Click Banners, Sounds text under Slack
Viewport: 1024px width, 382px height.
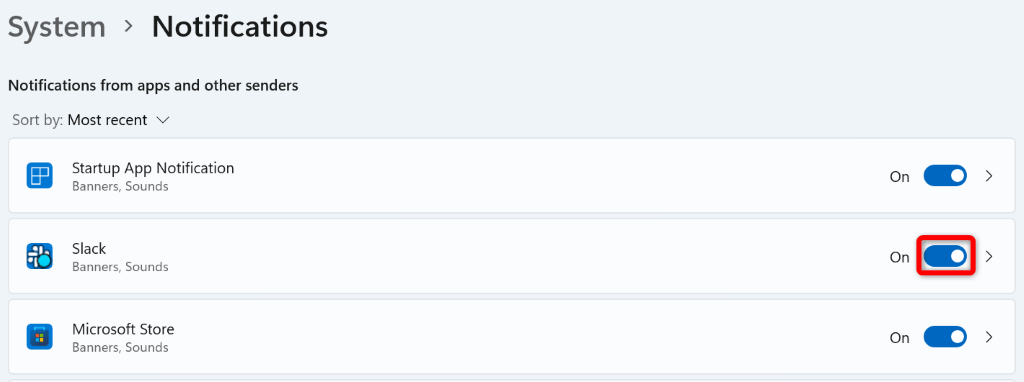click(x=120, y=267)
